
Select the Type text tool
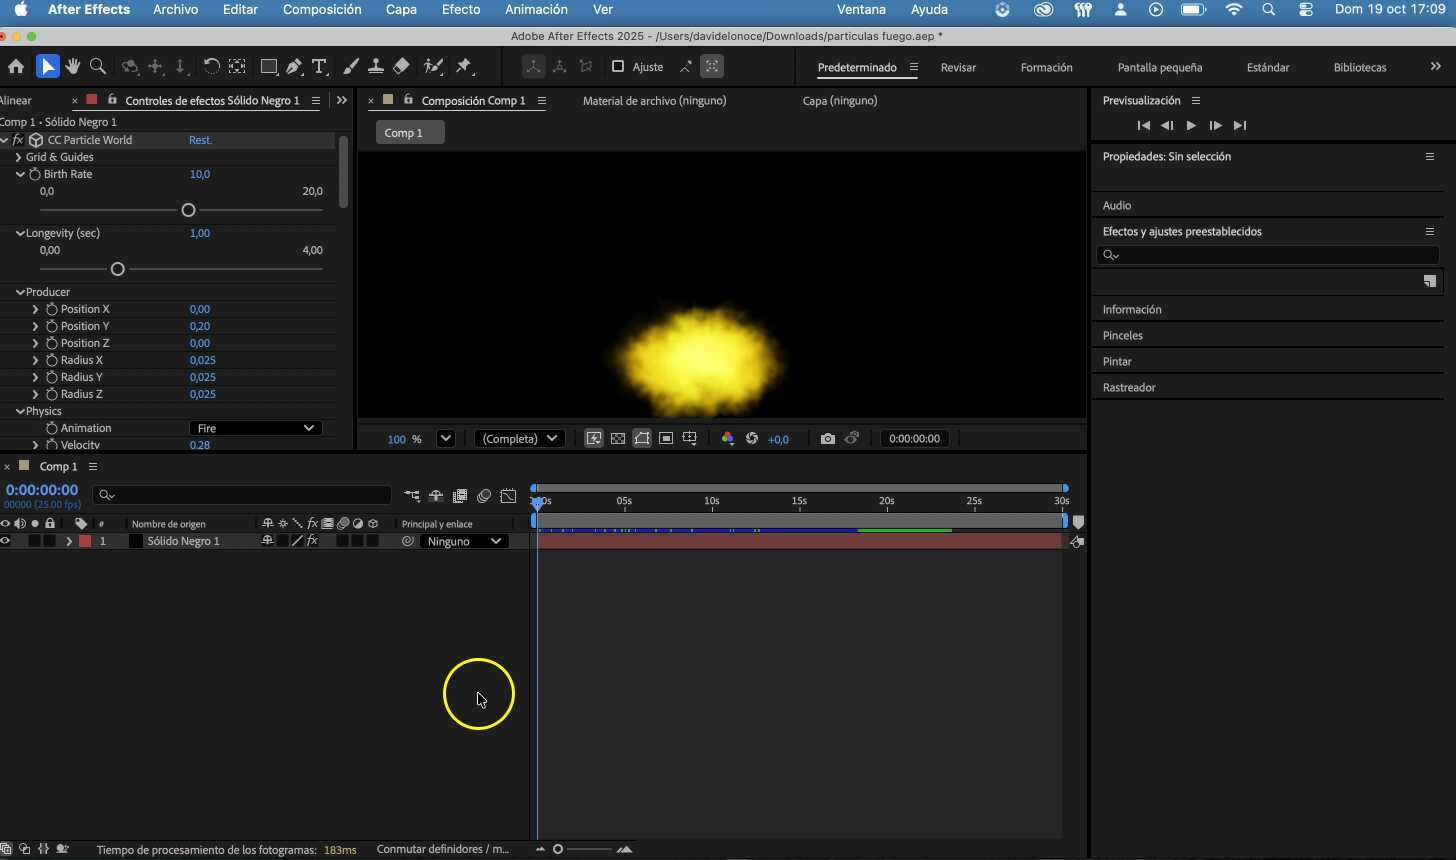click(319, 67)
